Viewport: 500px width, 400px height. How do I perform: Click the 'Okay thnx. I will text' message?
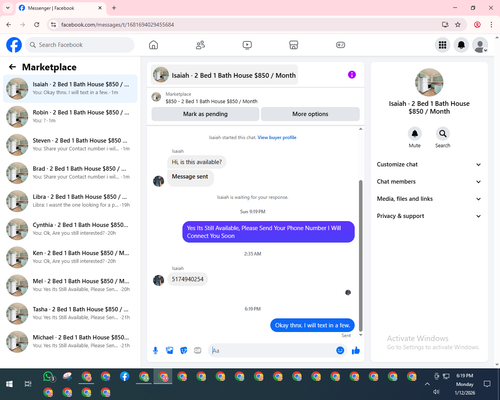pyautogui.click(x=312, y=325)
